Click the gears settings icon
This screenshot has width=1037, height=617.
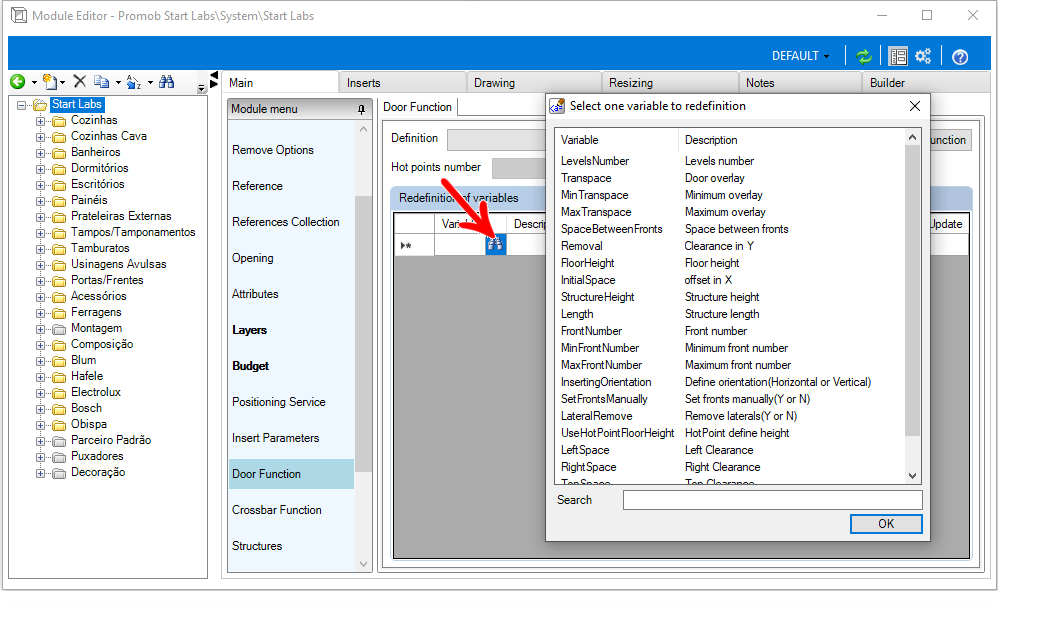click(x=923, y=56)
